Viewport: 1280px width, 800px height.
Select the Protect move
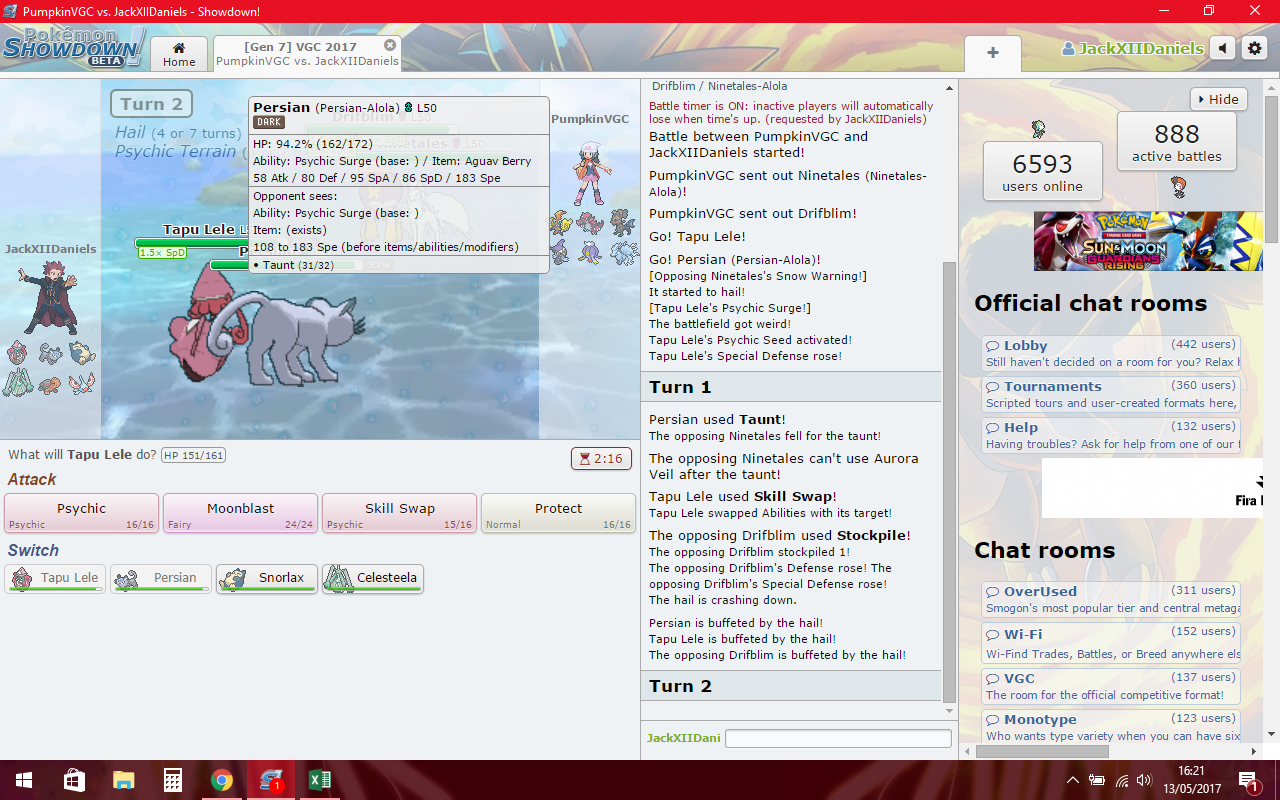(558, 513)
